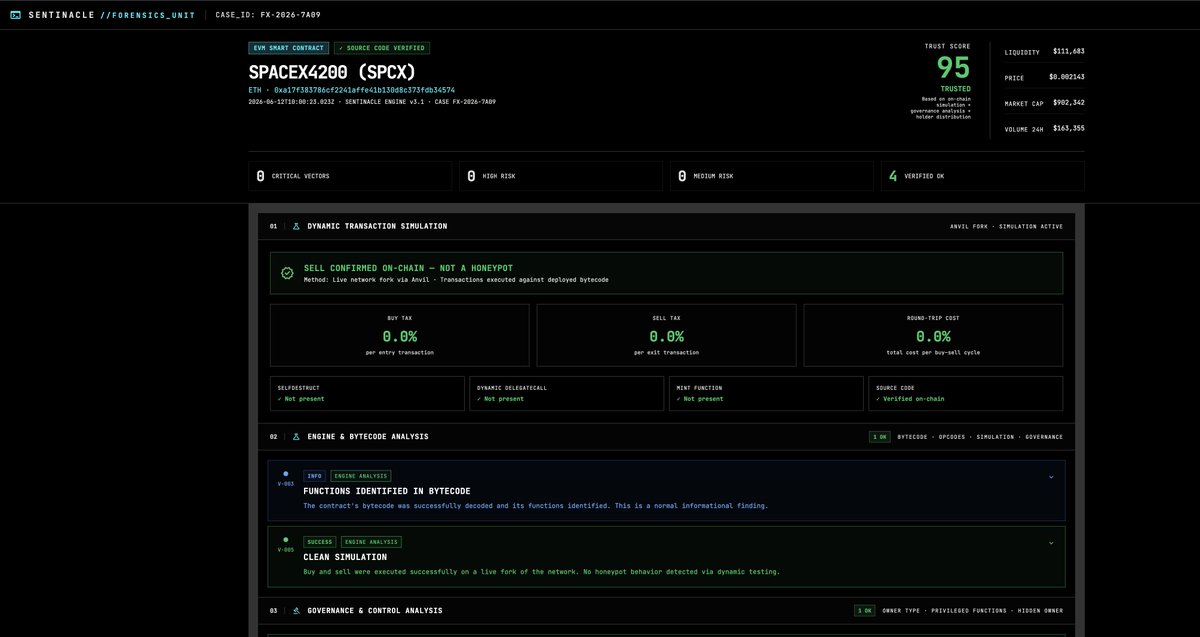Image resolution: width=1200 pixels, height=637 pixels.
Task: Click the flask icon beside Engine & Bytecode Analysis
Action: pyautogui.click(x=296, y=437)
